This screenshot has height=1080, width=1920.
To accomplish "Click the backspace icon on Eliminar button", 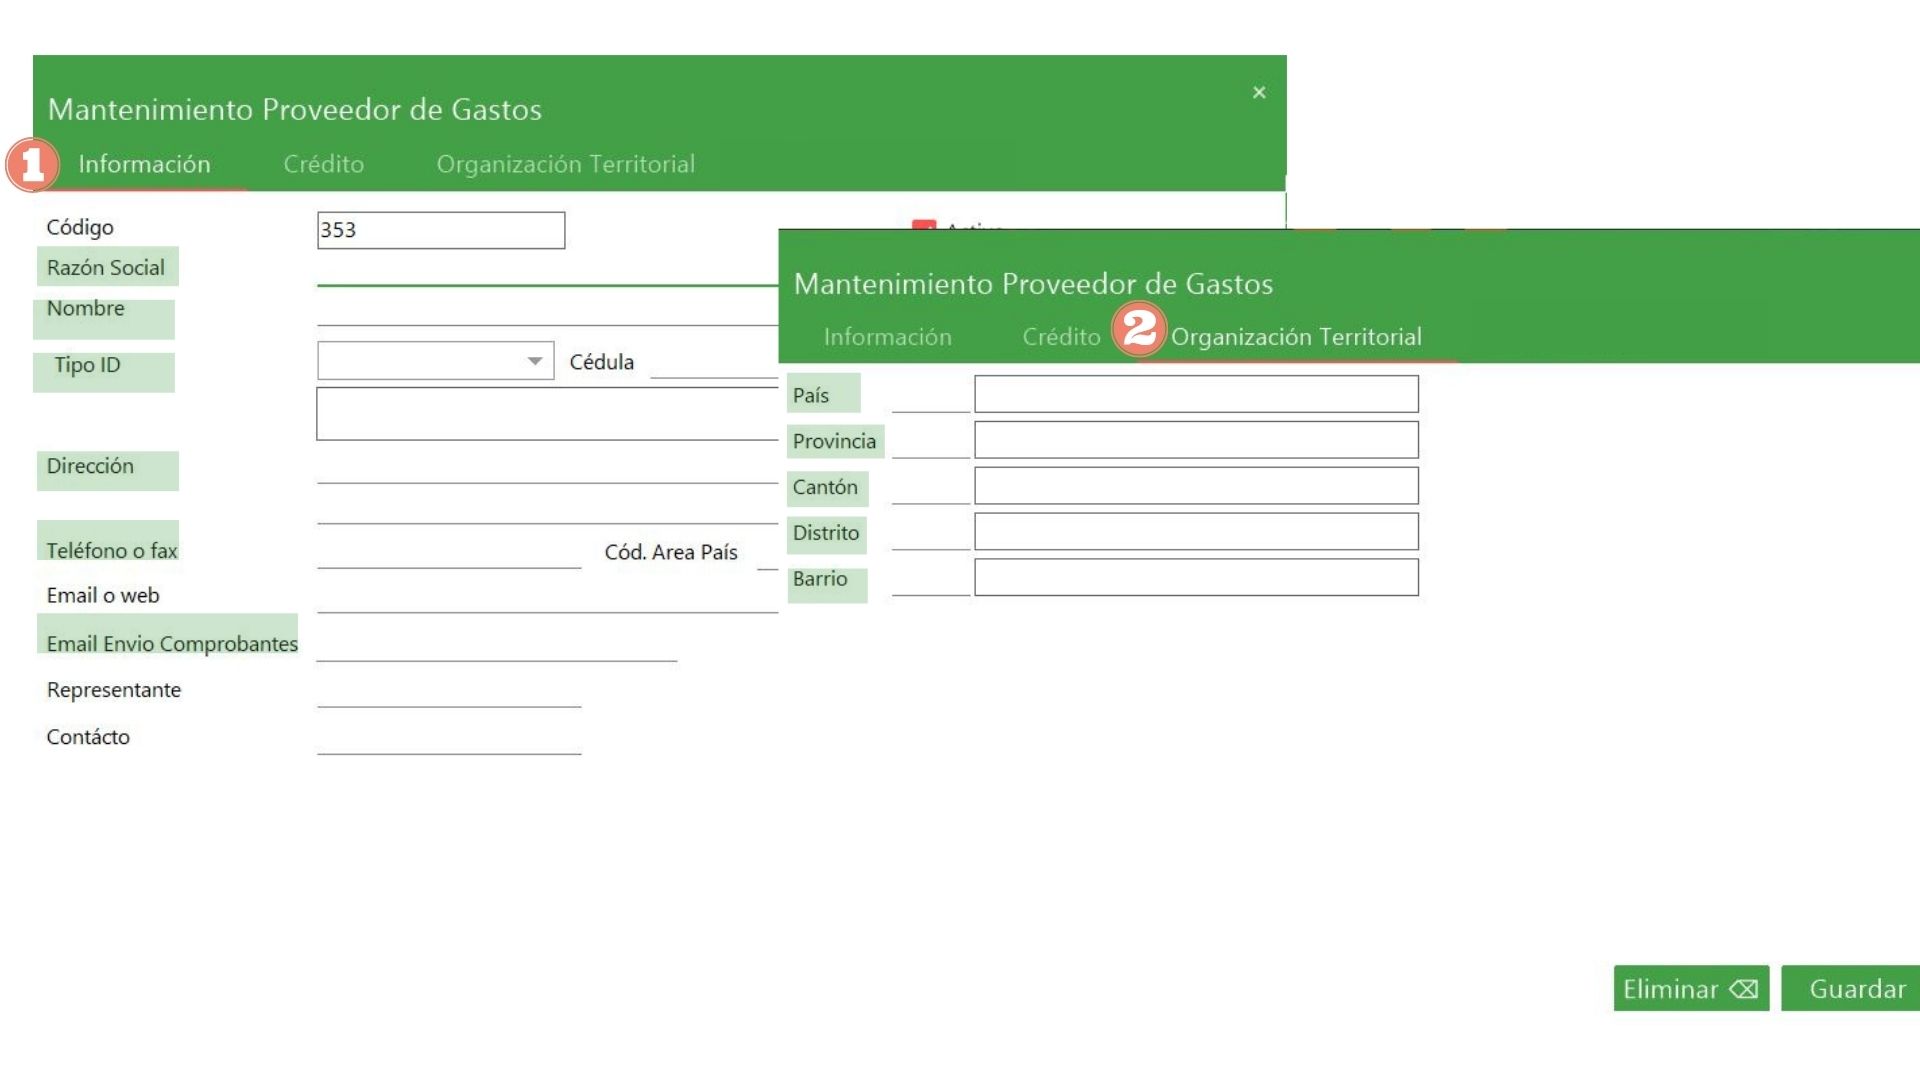I will 1744,989.
